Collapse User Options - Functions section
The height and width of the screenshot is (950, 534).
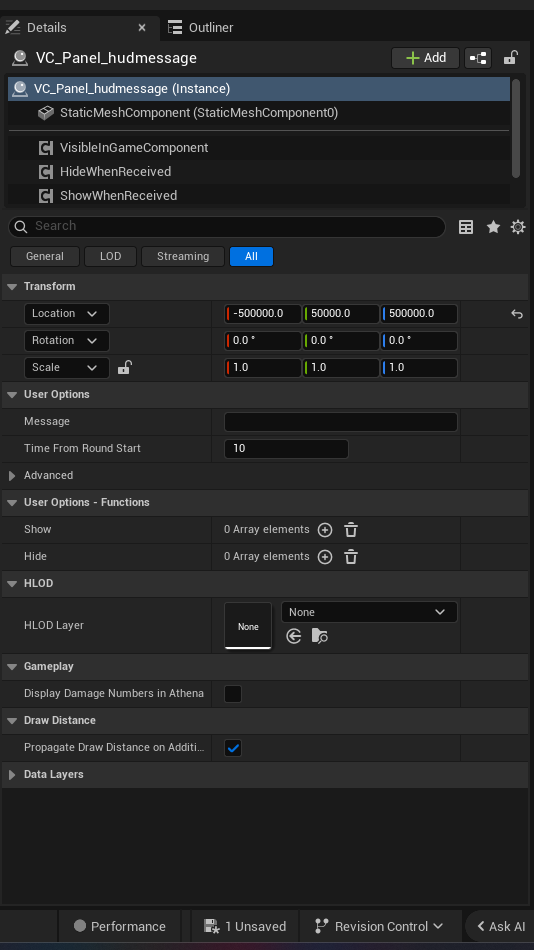pyautogui.click(x=12, y=502)
